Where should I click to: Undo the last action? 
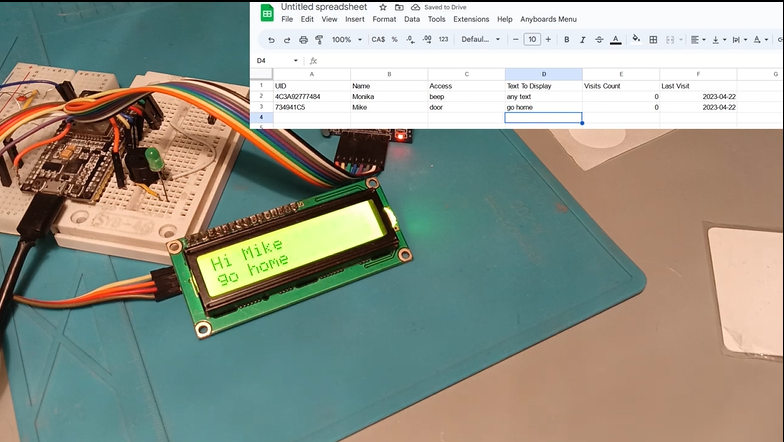[x=271, y=40]
